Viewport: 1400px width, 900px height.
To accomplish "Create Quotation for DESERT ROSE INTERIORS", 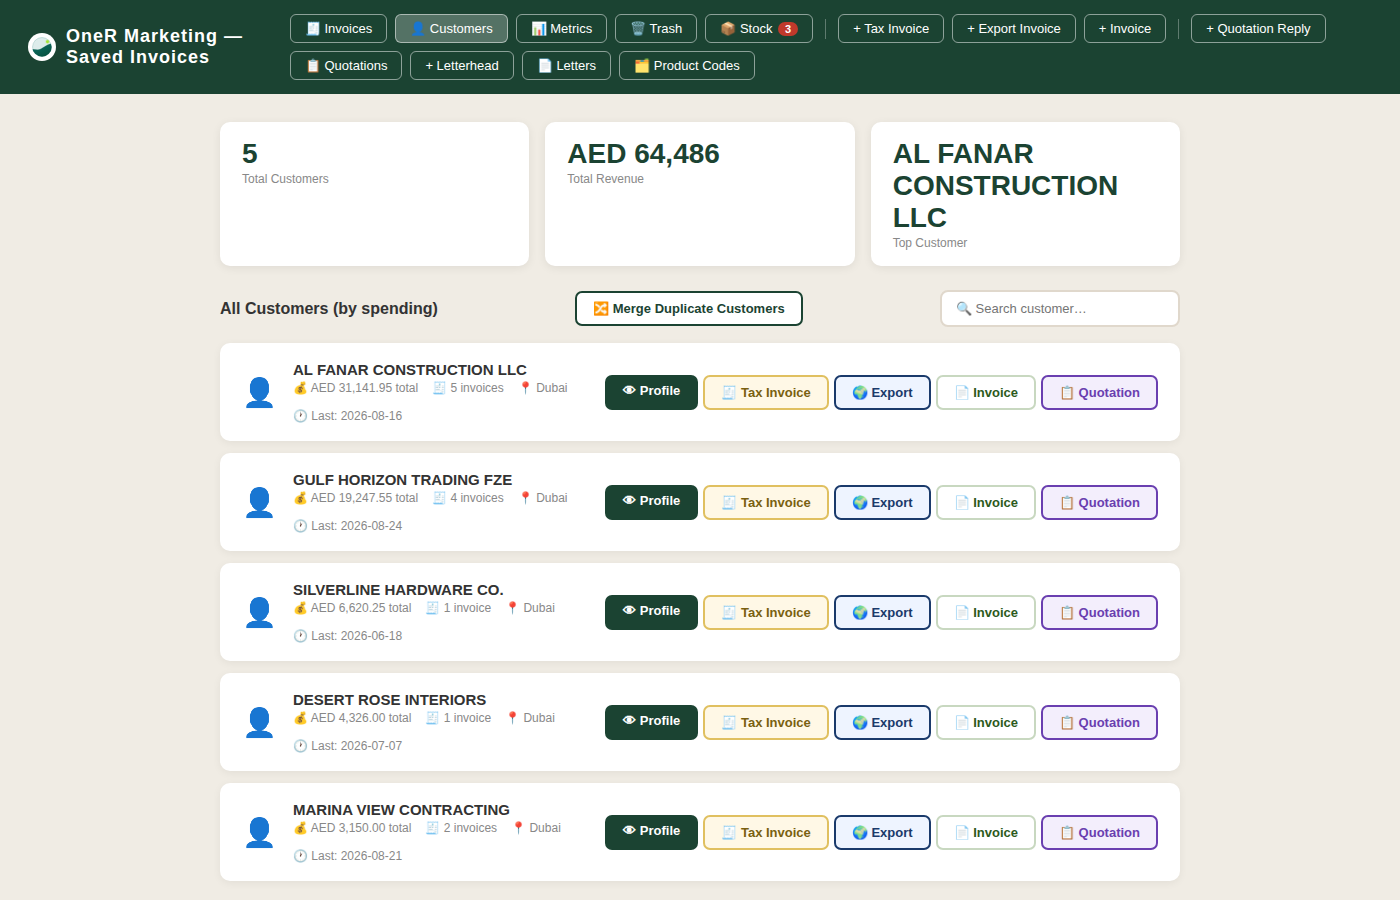I will coord(1099,722).
